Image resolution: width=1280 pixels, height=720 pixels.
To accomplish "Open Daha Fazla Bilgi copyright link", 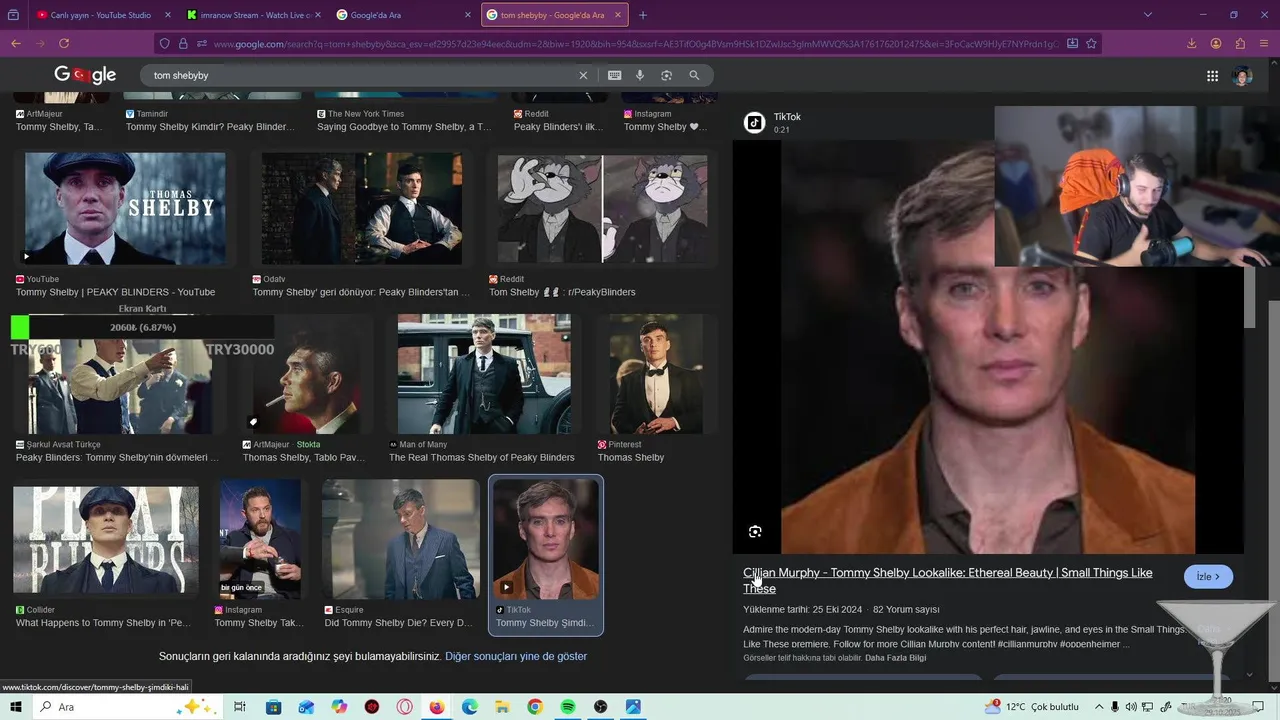I will click(x=895, y=658).
